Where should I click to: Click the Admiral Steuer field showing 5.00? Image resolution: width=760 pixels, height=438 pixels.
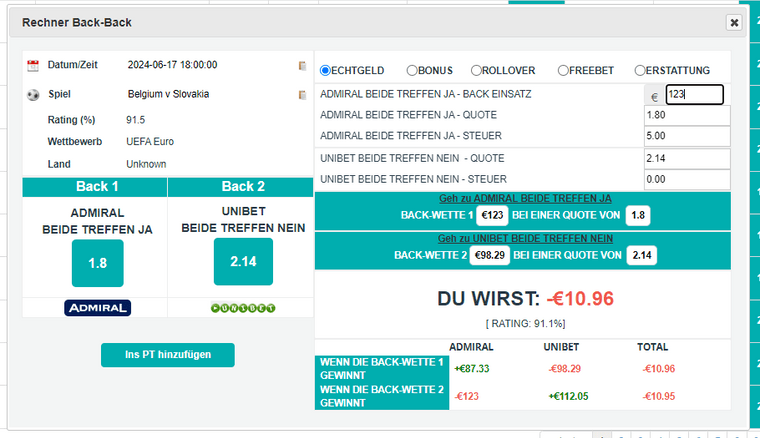pos(687,136)
